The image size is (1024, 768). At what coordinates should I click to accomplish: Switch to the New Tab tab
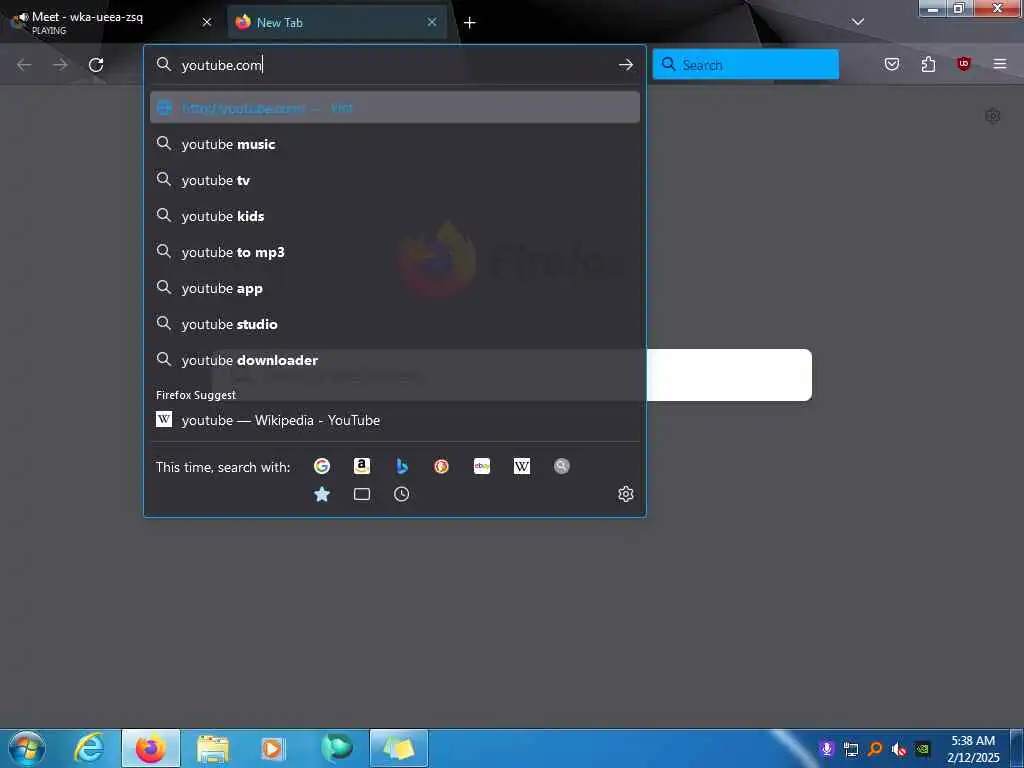[337, 22]
